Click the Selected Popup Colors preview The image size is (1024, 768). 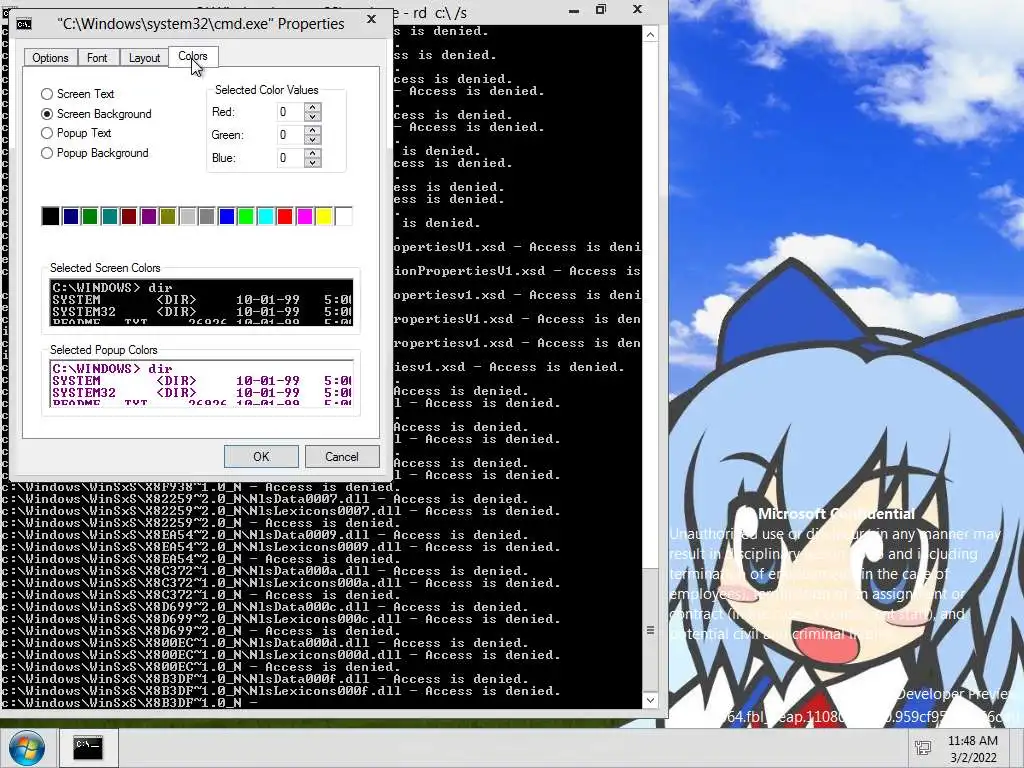(x=201, y=383)
